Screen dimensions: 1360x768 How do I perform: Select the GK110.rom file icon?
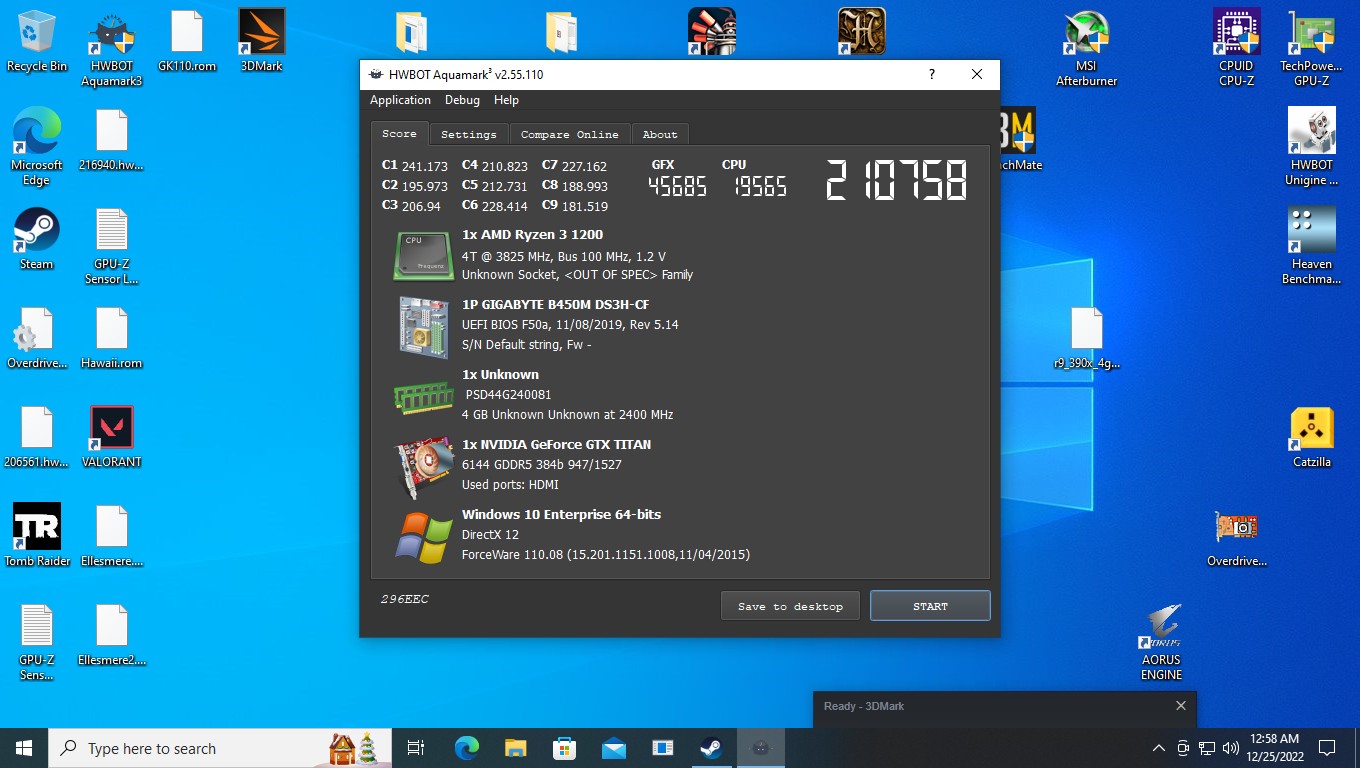pyautogui.click(x=187, y=40)
